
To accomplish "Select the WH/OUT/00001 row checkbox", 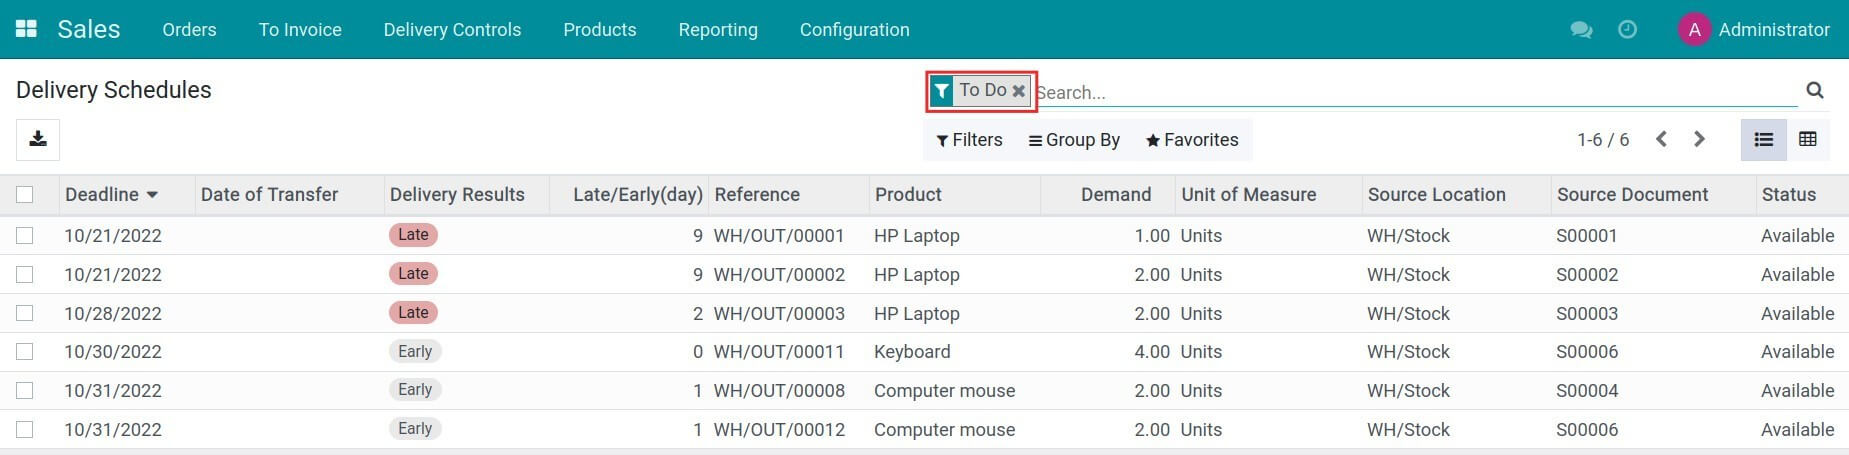I will point(25,236).
